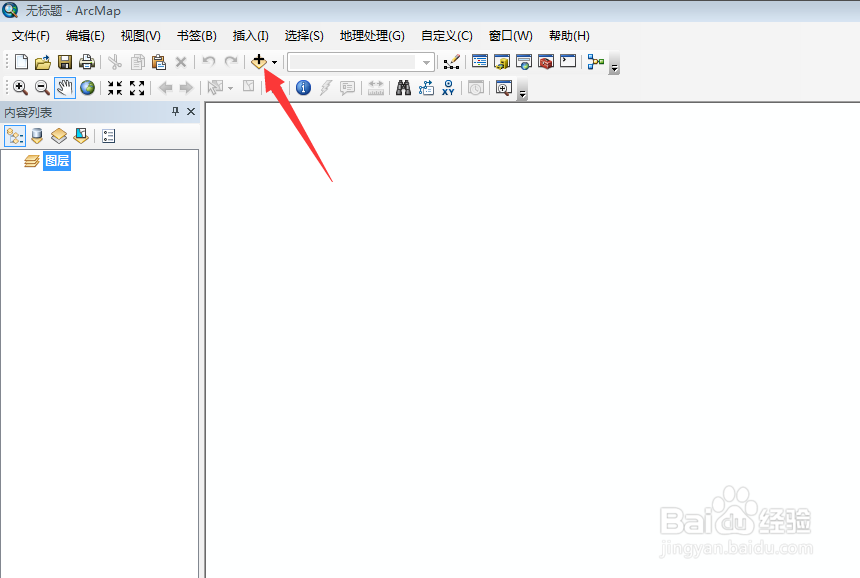
Task: Open Create Viewer Window tool
Action: coord(503,88)
